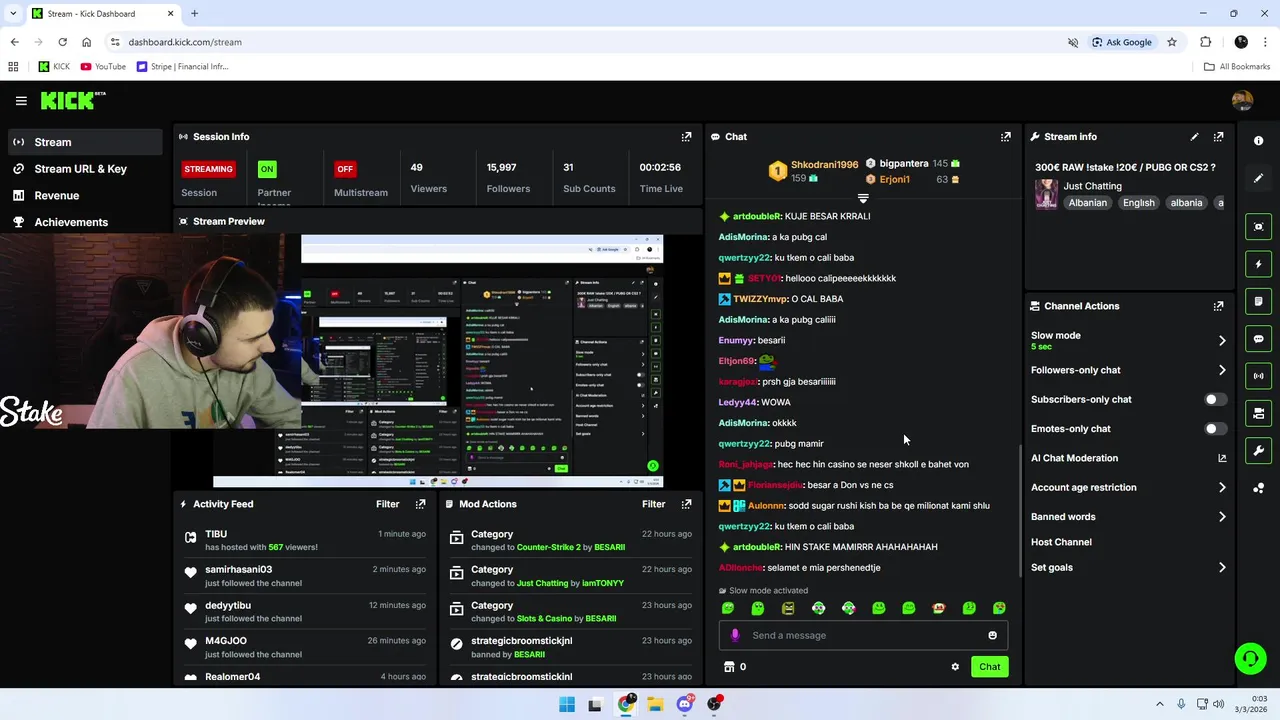Click the purple microphone icon in chat input
The height and width of the screenshot is (720, 1280).
pos(735,635)
